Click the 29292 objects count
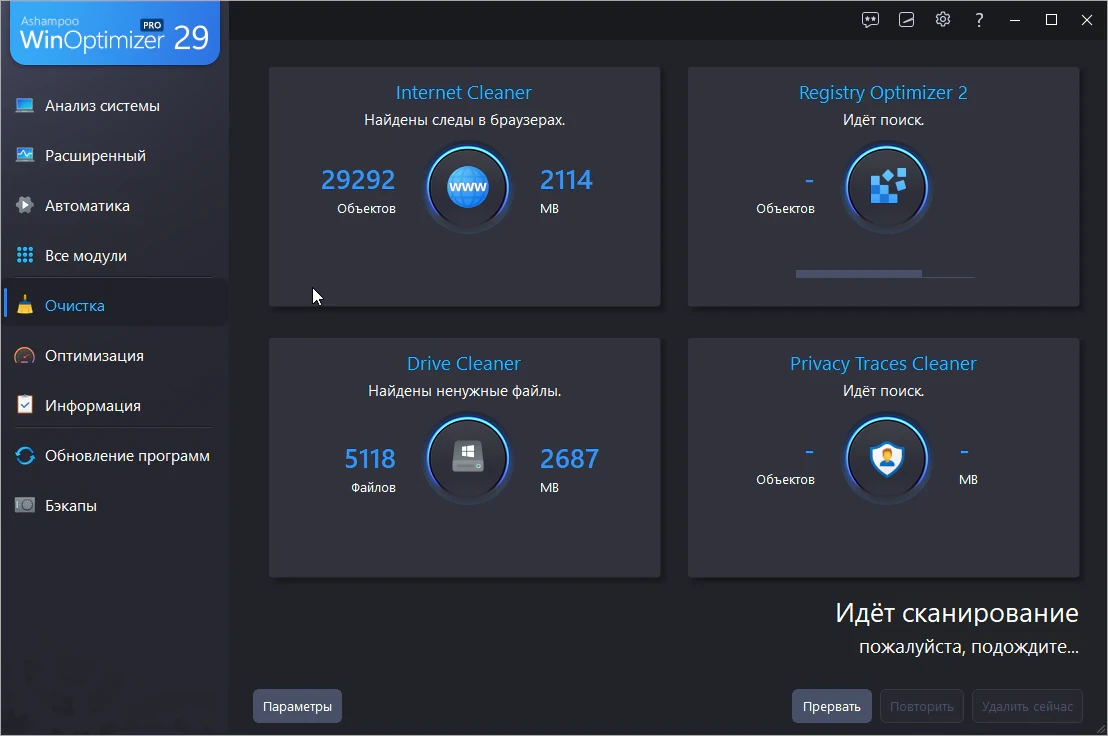Viewport: 1108px width, 736px height. click(358, 179)
